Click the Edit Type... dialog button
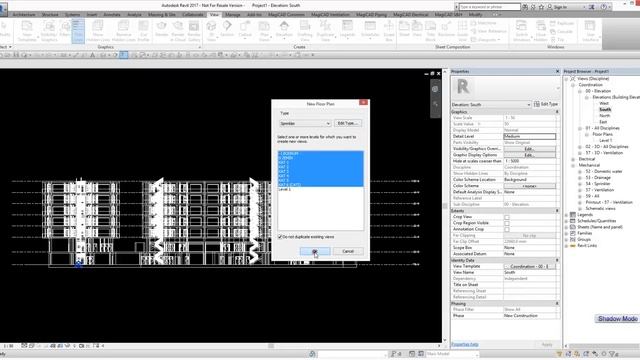The width and height of the screenshot is (640, 360). pos(347,123)
